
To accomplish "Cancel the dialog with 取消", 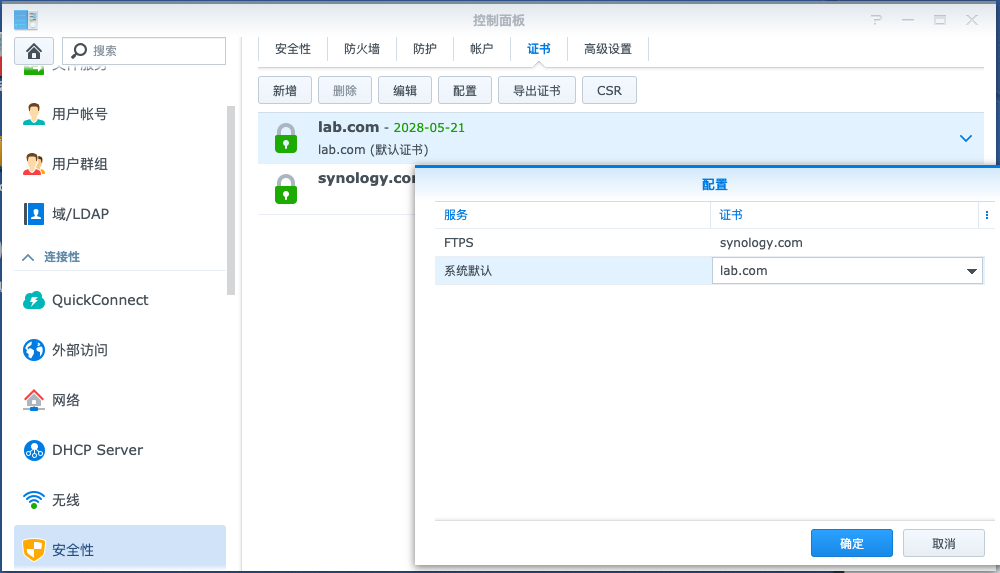I will [x=944, y=544].
